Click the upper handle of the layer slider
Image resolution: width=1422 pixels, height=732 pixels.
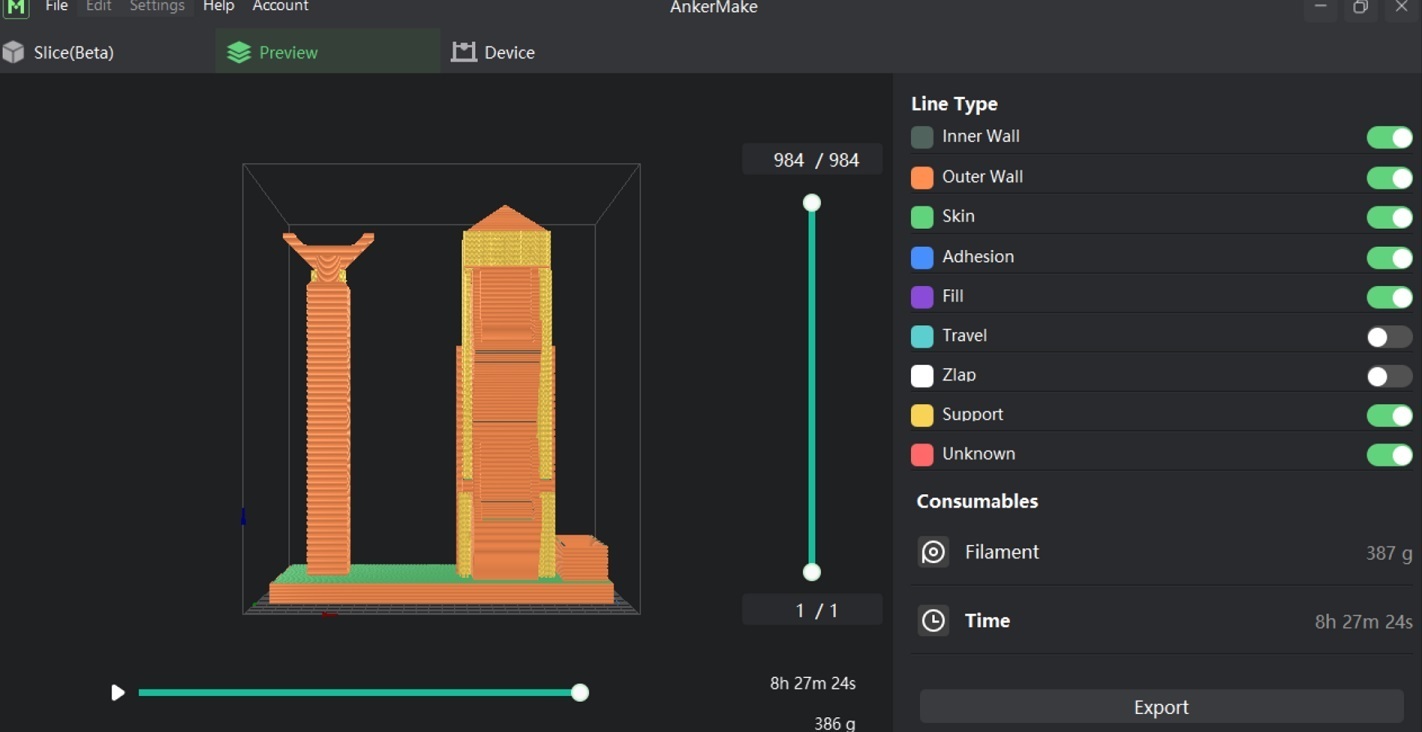tap(812, 203)
